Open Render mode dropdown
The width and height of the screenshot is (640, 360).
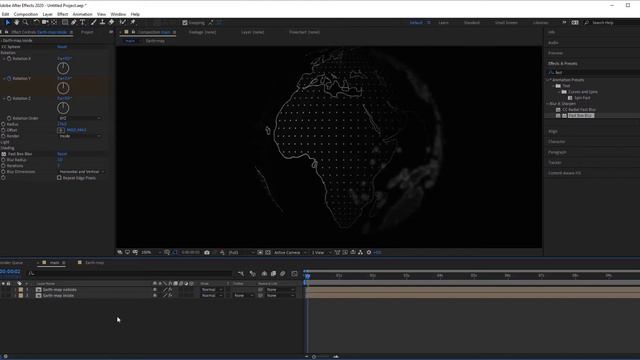point(80,136)
